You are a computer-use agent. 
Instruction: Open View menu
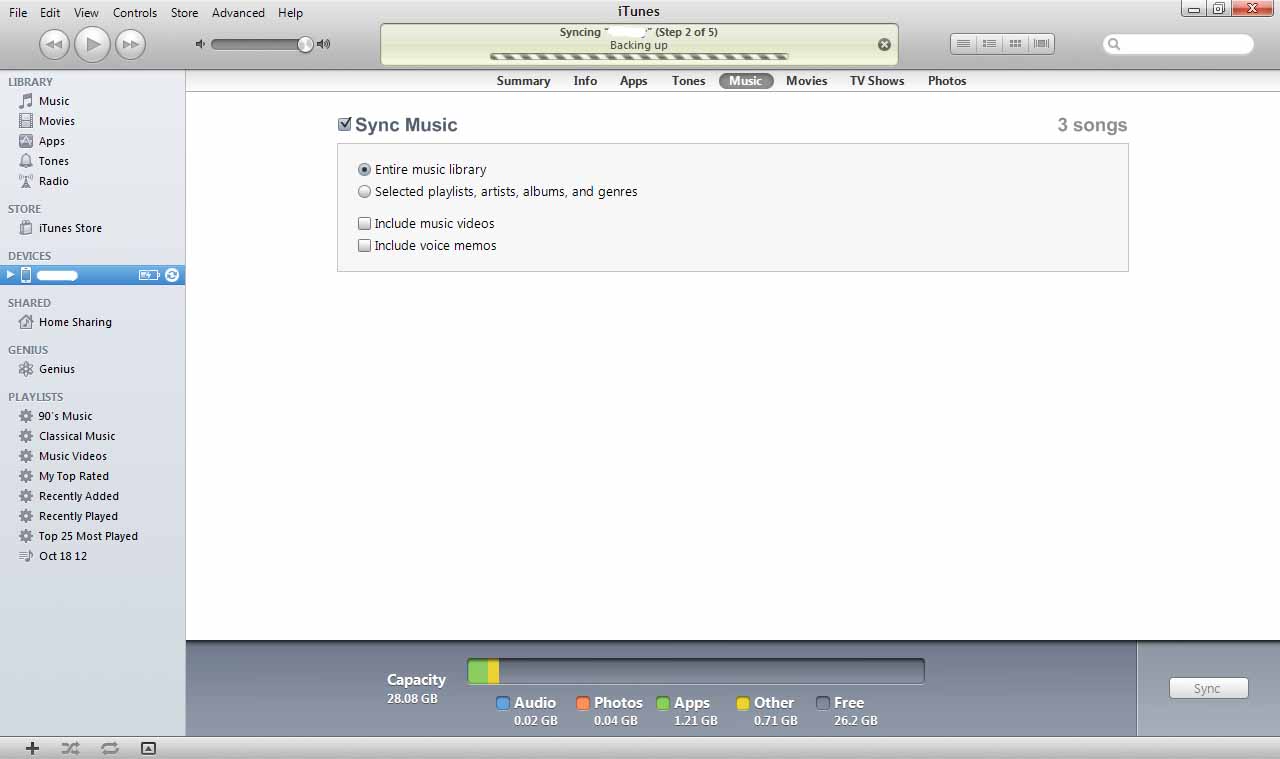[86, 13]
